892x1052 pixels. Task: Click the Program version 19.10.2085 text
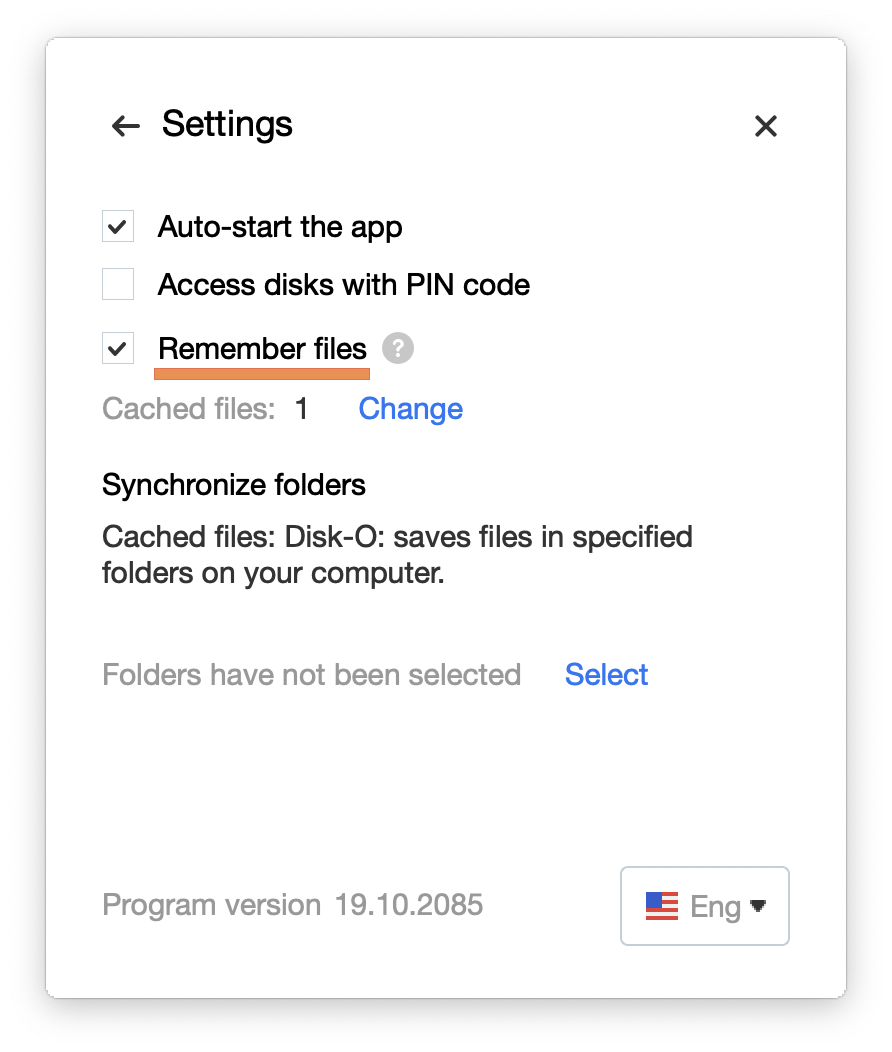tap(292, 904)
